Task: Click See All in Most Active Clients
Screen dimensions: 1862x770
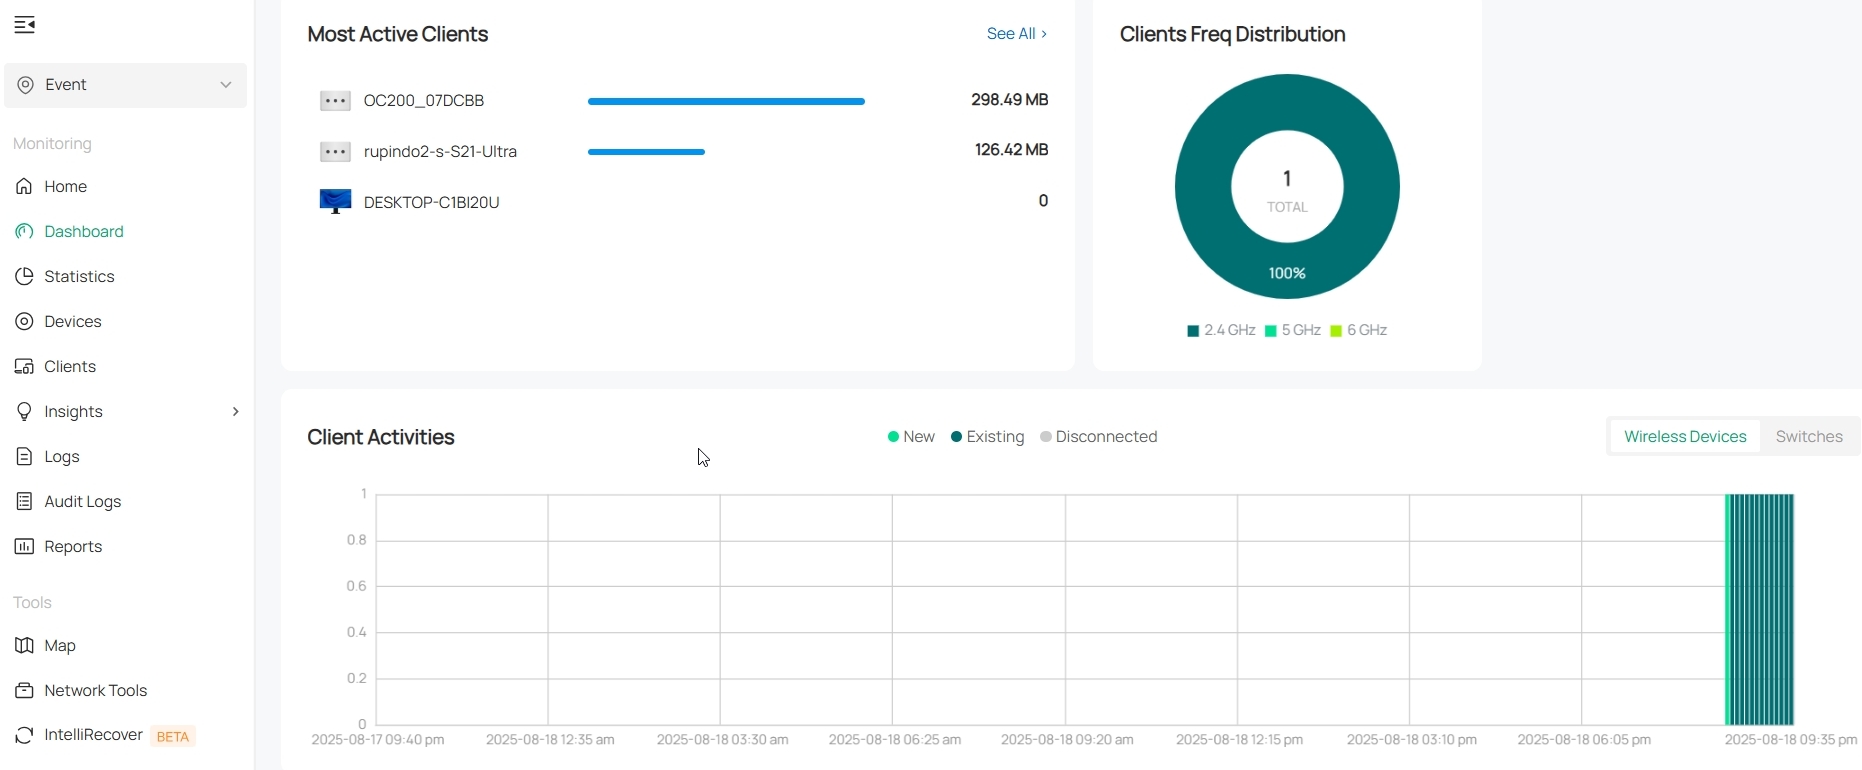Action: click(1017, 34)
